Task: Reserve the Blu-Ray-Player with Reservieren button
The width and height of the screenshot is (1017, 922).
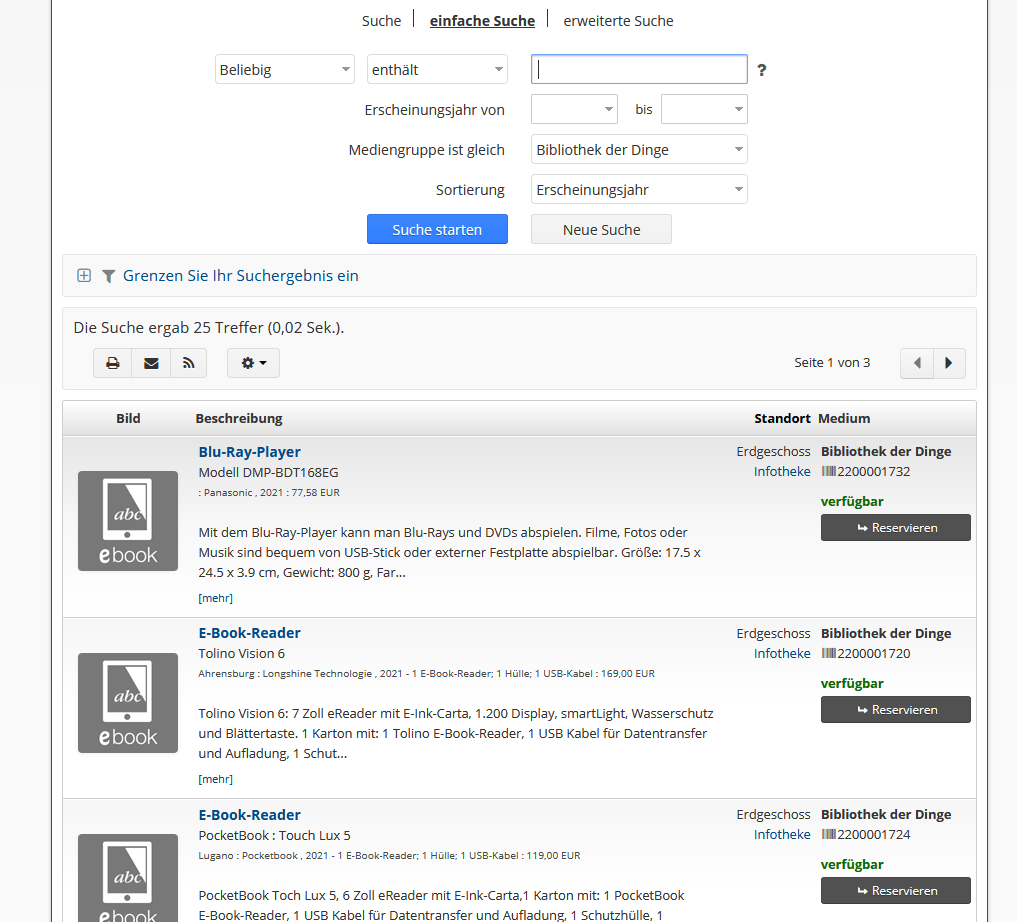Action: click(x=895, y=528)
